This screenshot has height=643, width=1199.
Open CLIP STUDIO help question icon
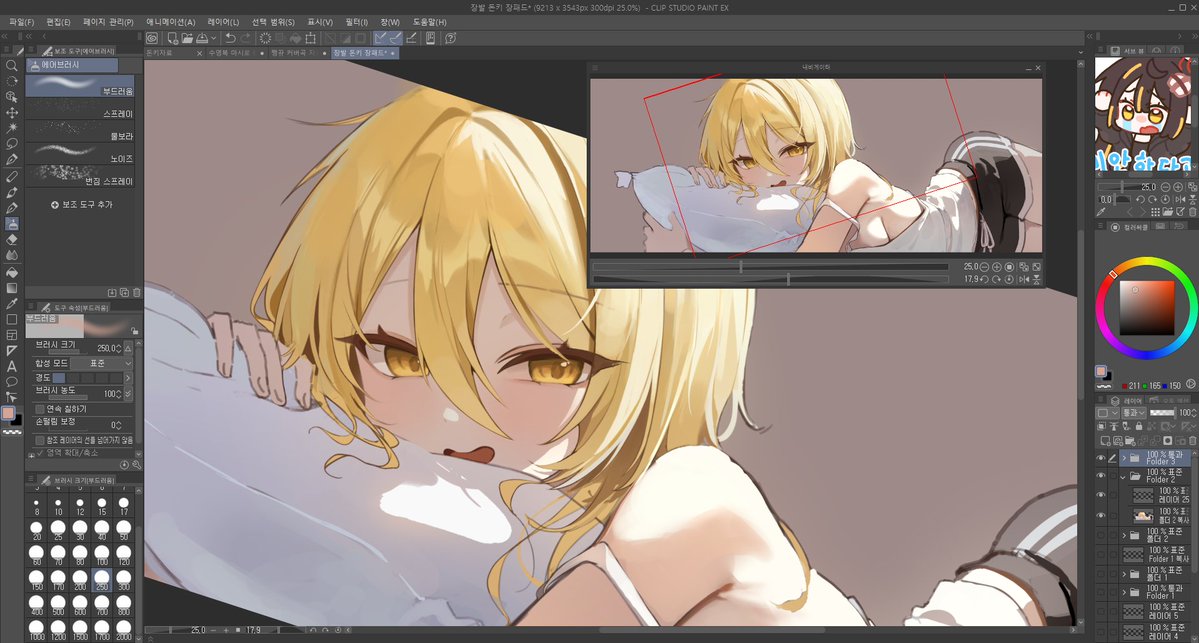coord(450,37)
